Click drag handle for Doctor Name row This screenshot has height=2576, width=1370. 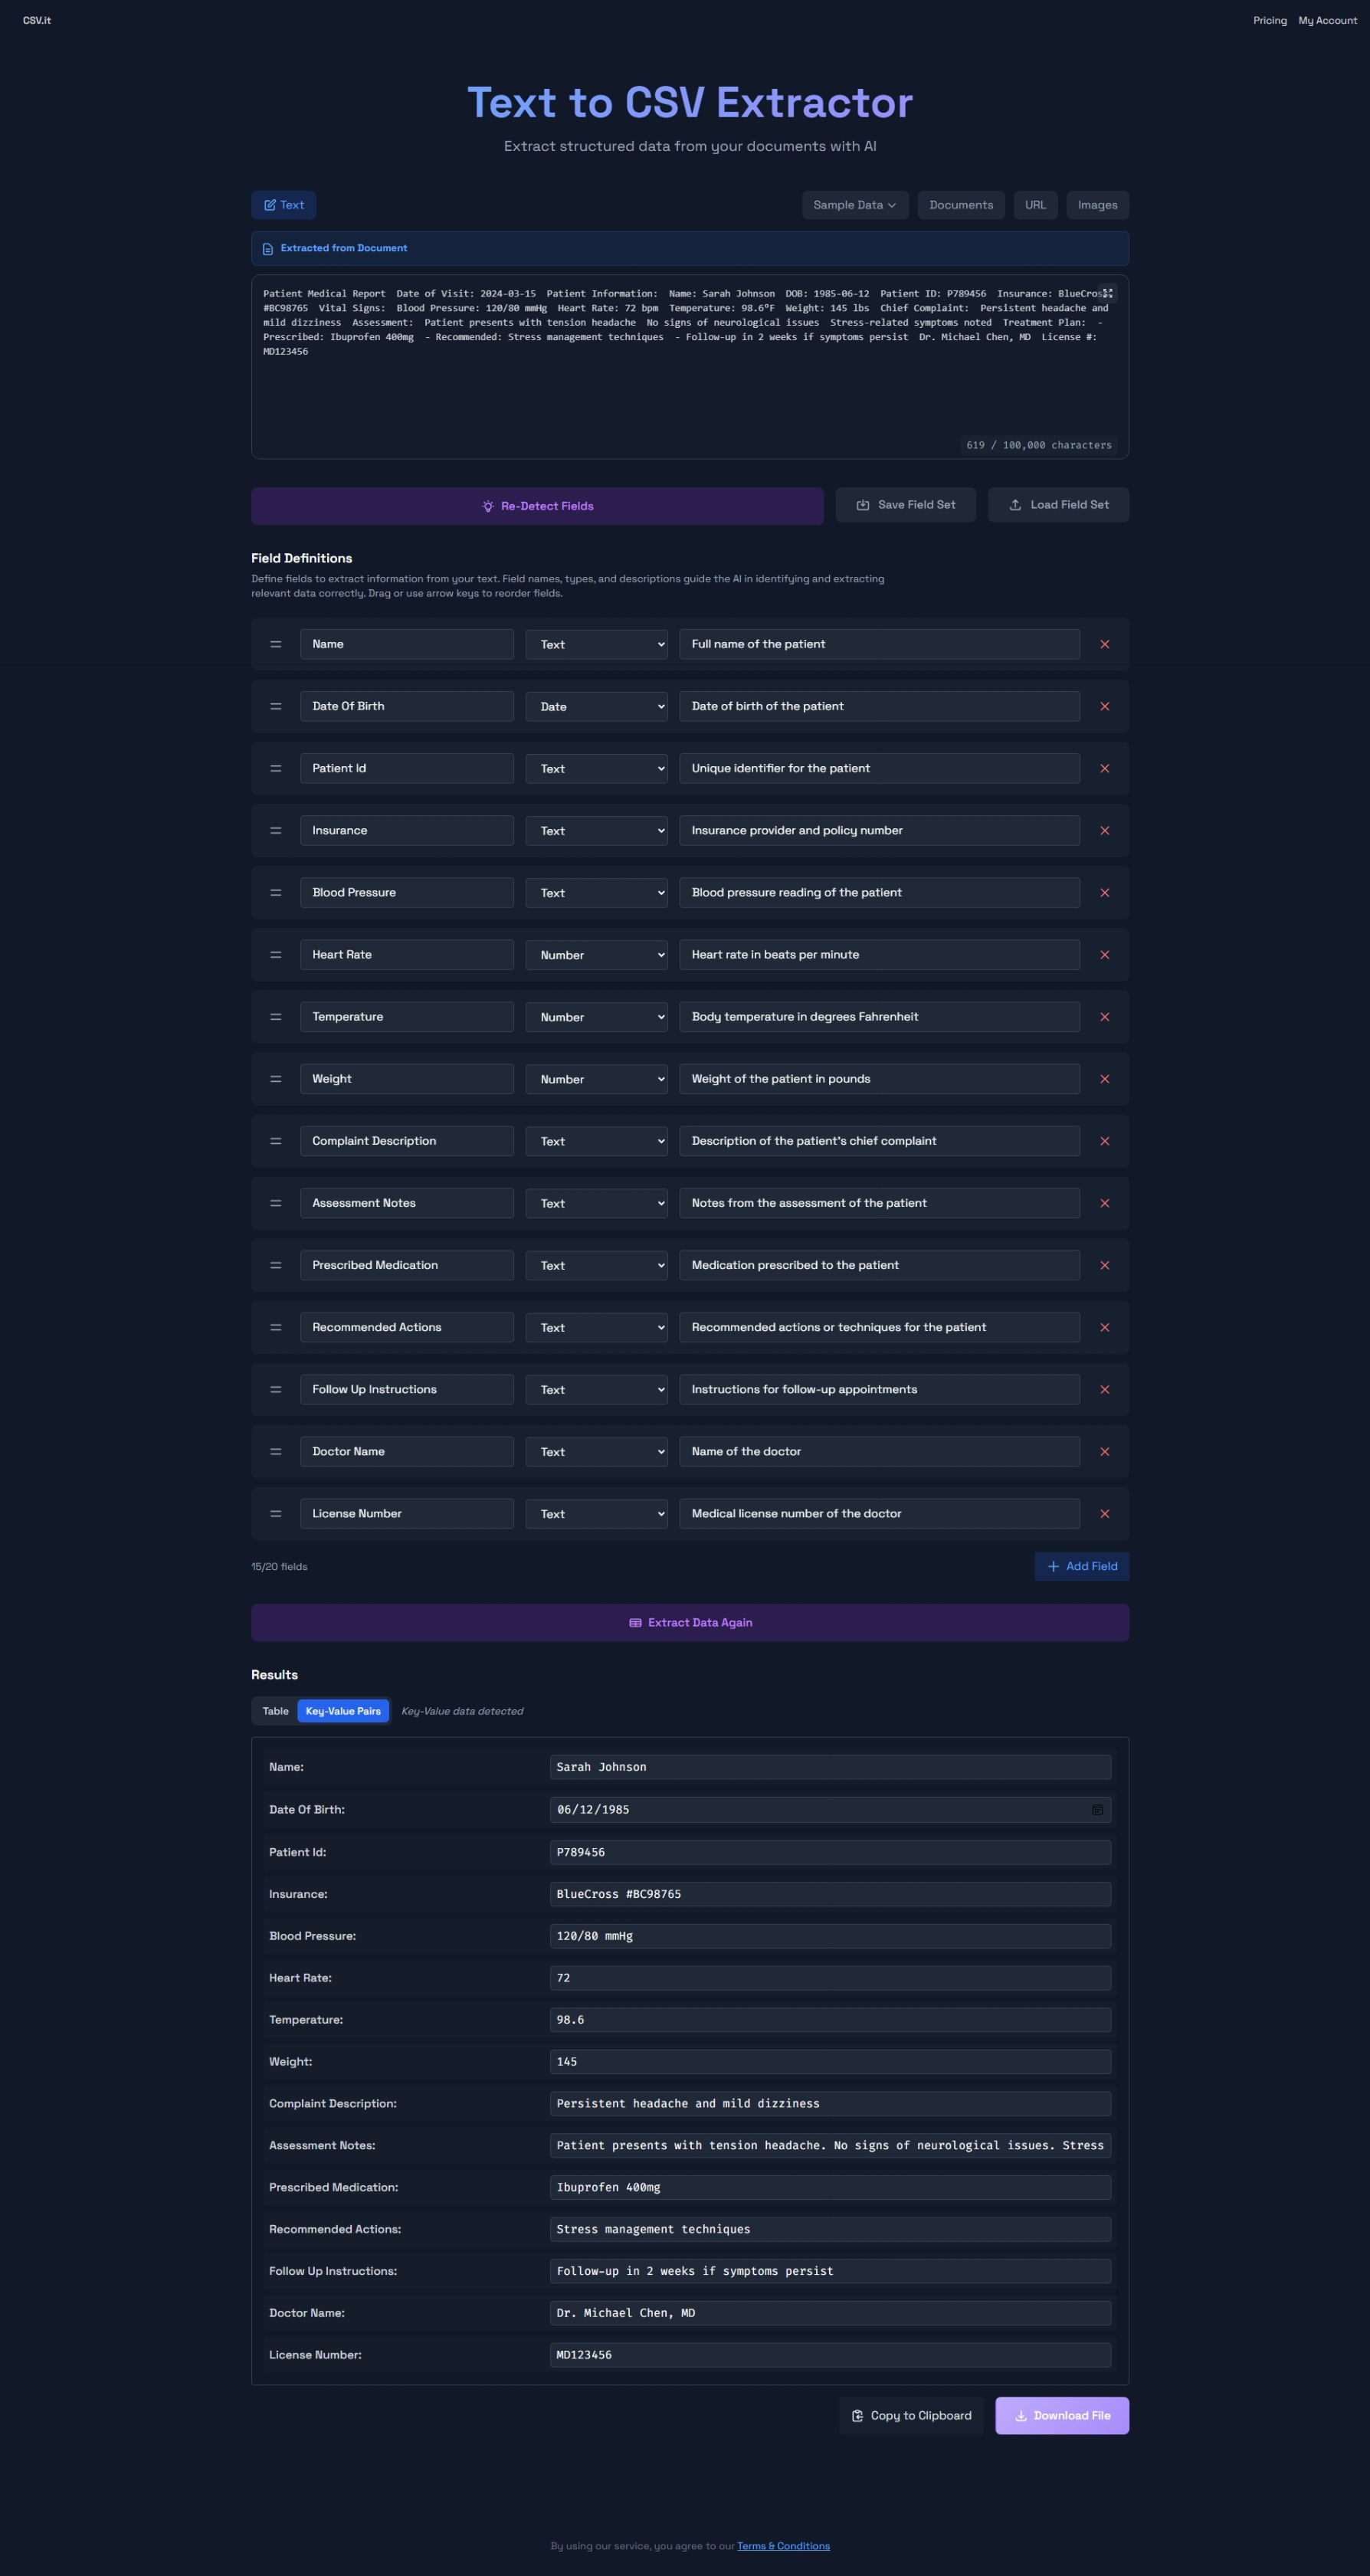275,1451
